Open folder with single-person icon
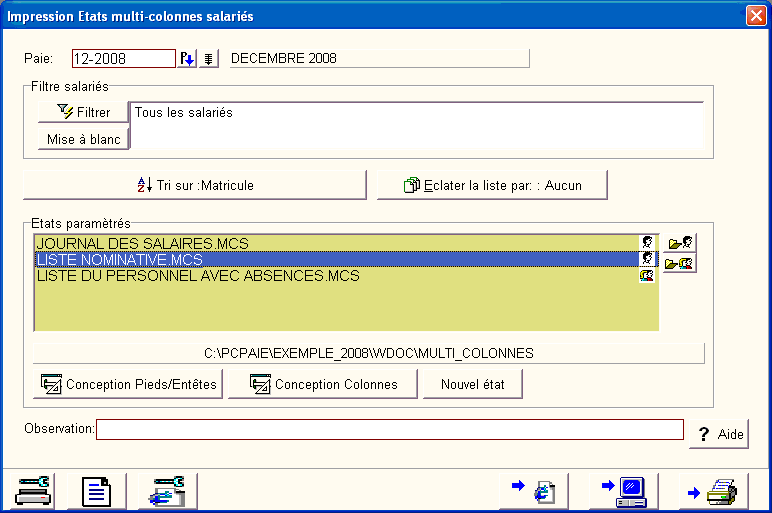Image resolution: width=772 pixels, height=513 pixels. click(680, 243)
